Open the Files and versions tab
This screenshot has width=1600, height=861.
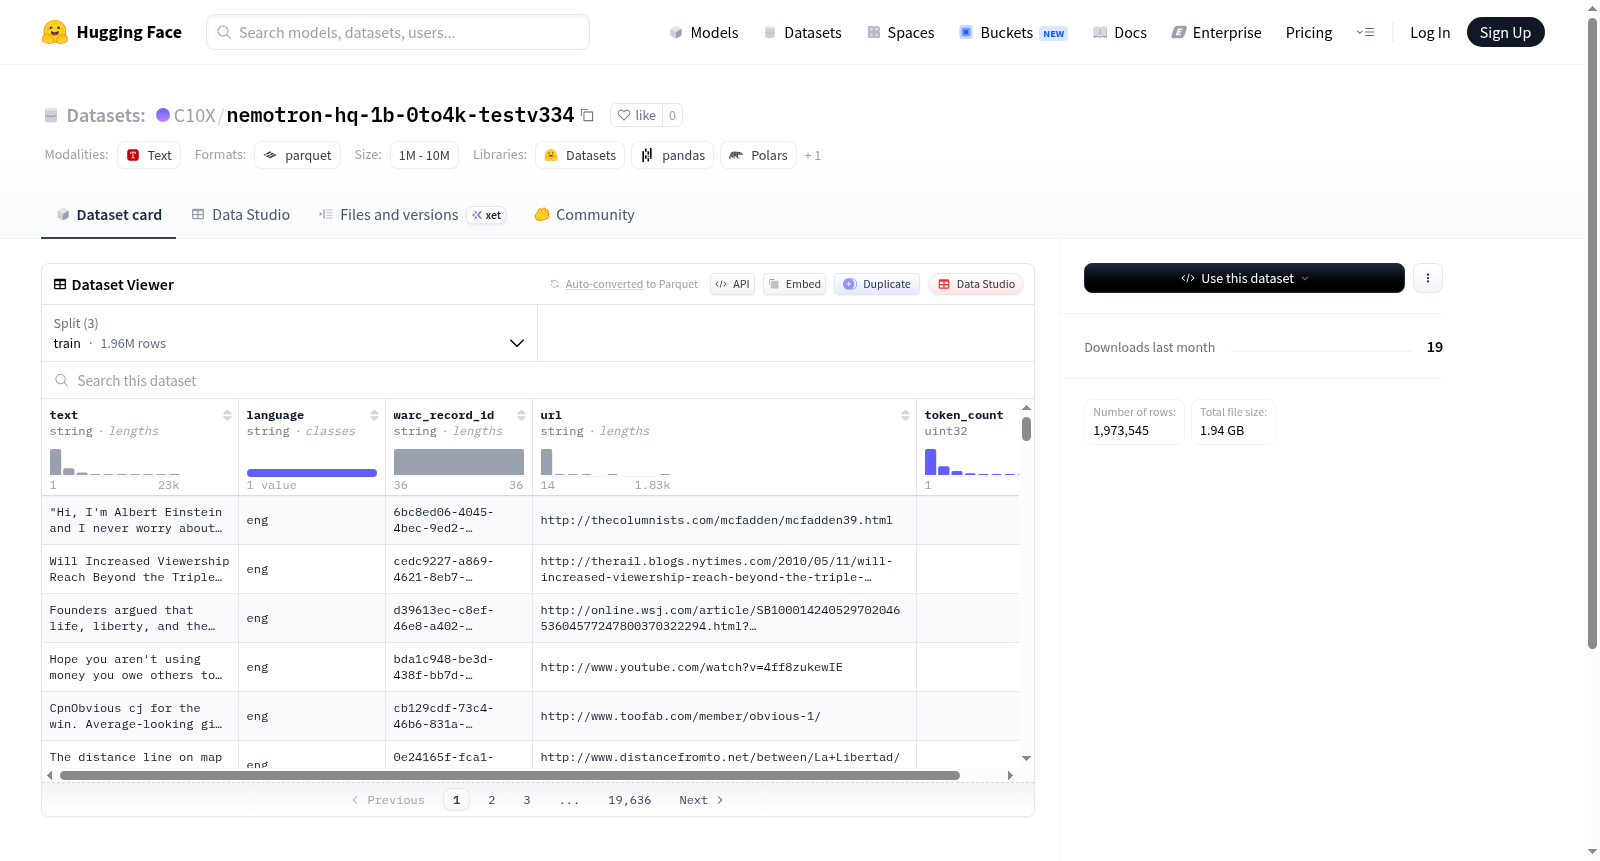click(411, 215)
